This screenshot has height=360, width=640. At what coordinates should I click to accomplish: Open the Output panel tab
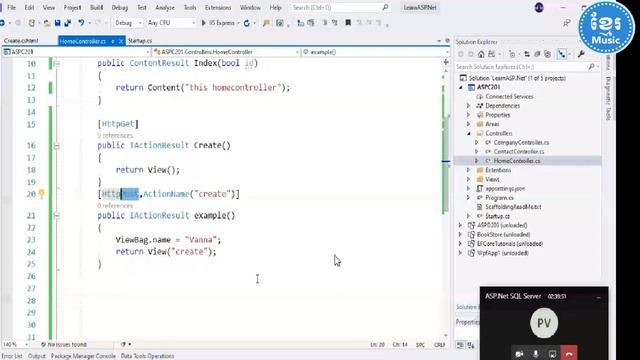(x=37, y=356)
